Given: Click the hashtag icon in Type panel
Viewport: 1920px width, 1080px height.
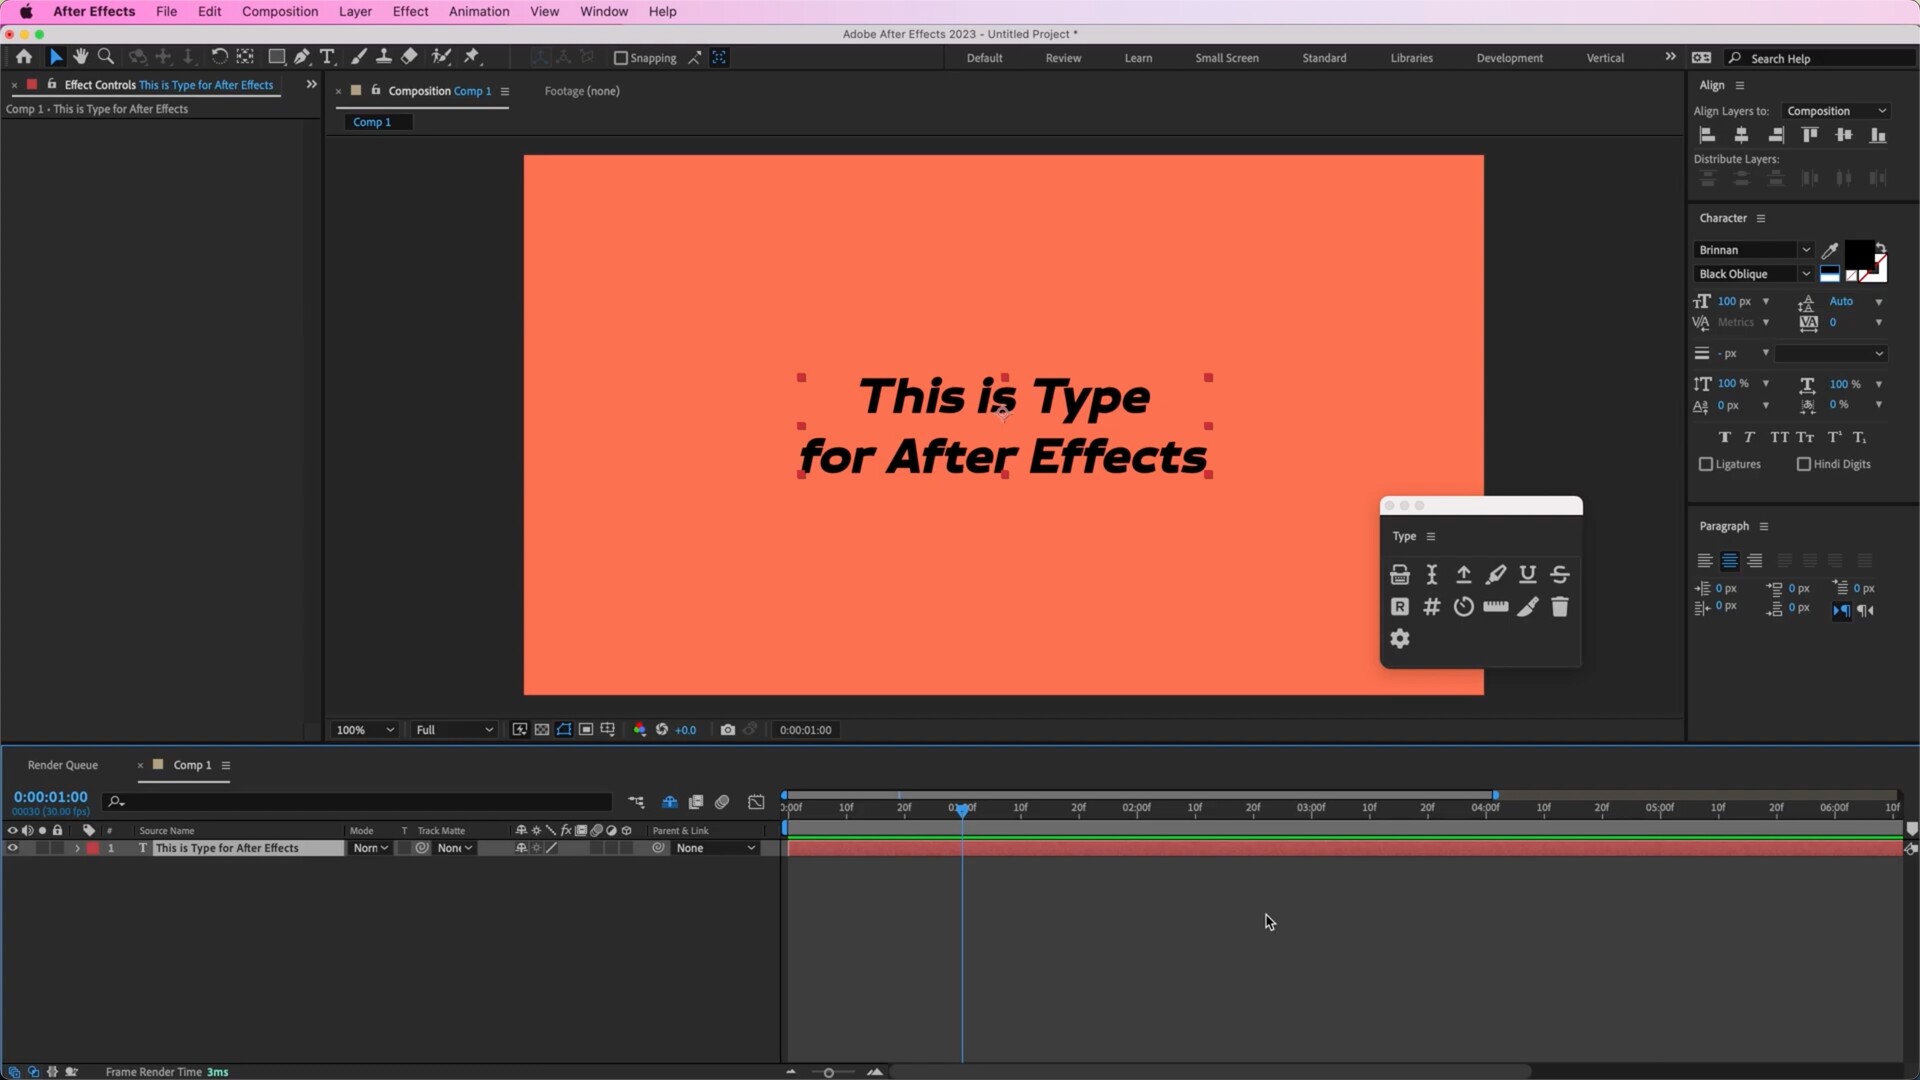Looking at the screenshot, I should pyautogui.click(x=1432, y=606).
